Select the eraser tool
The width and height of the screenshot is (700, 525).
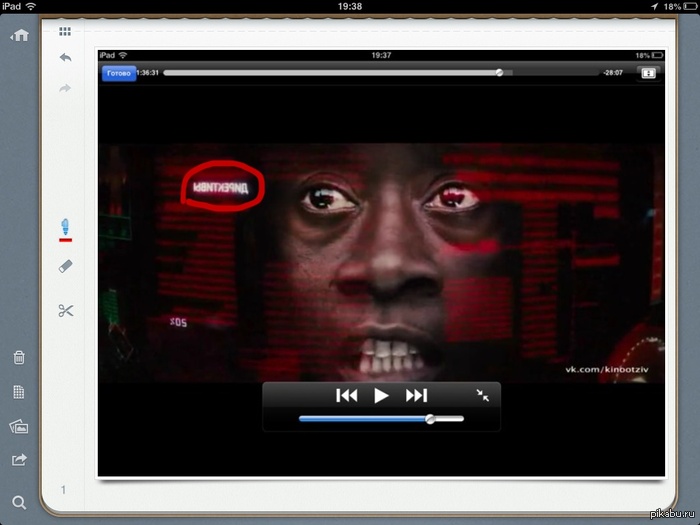click(65, 267)
